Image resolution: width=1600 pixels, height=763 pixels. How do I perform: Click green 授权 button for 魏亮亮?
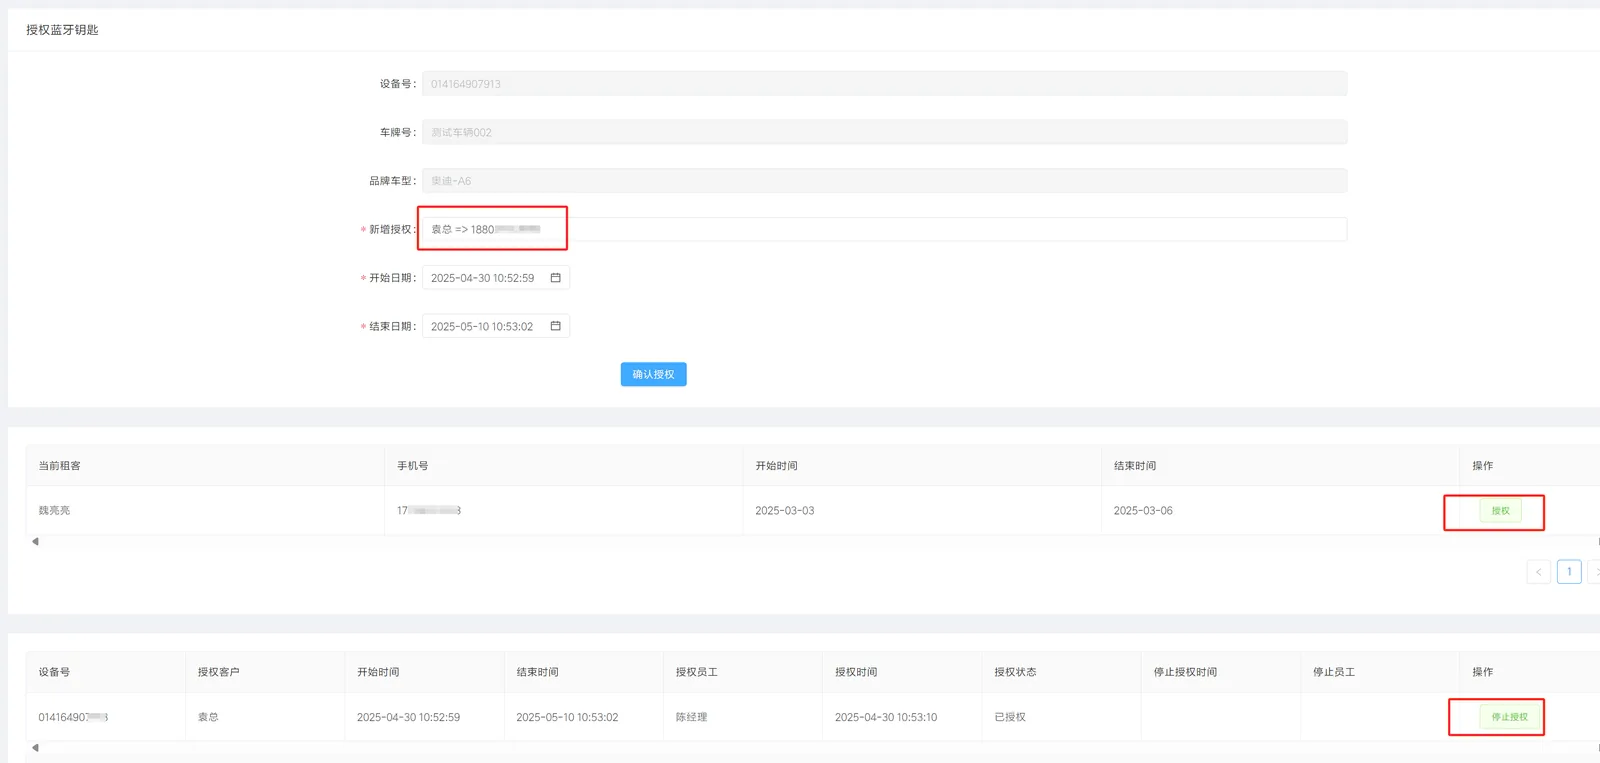tap(1500, 511)
